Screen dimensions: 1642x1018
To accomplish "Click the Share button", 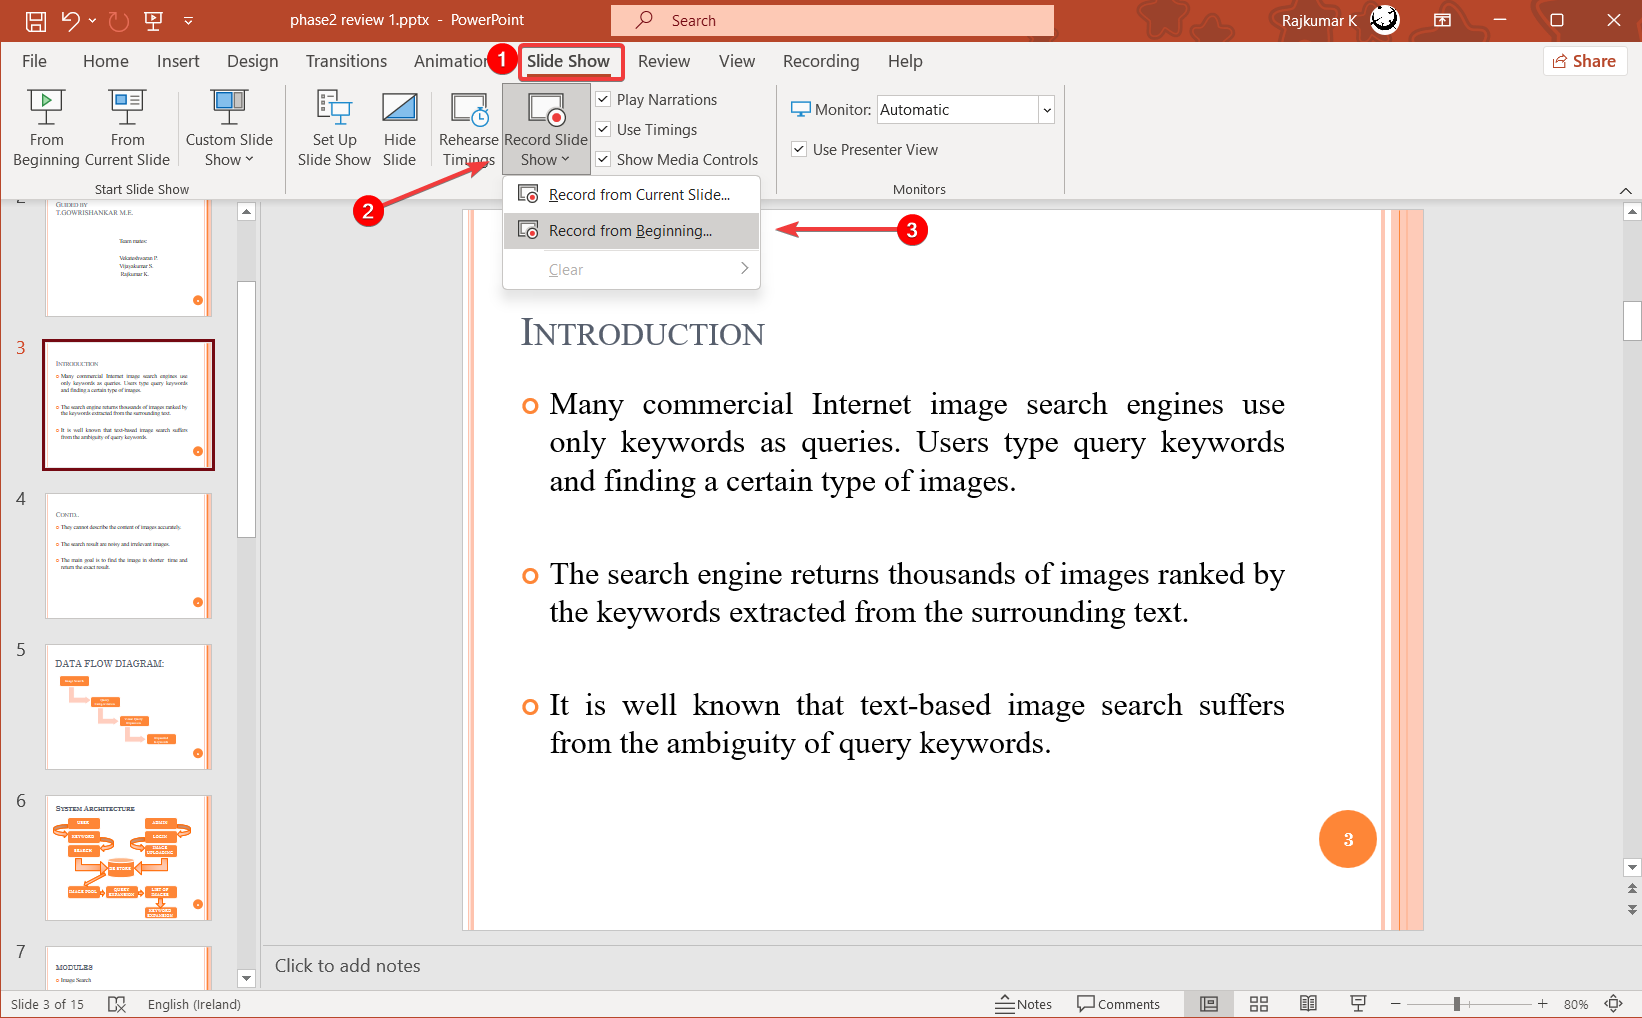I will click(1585, 61).
